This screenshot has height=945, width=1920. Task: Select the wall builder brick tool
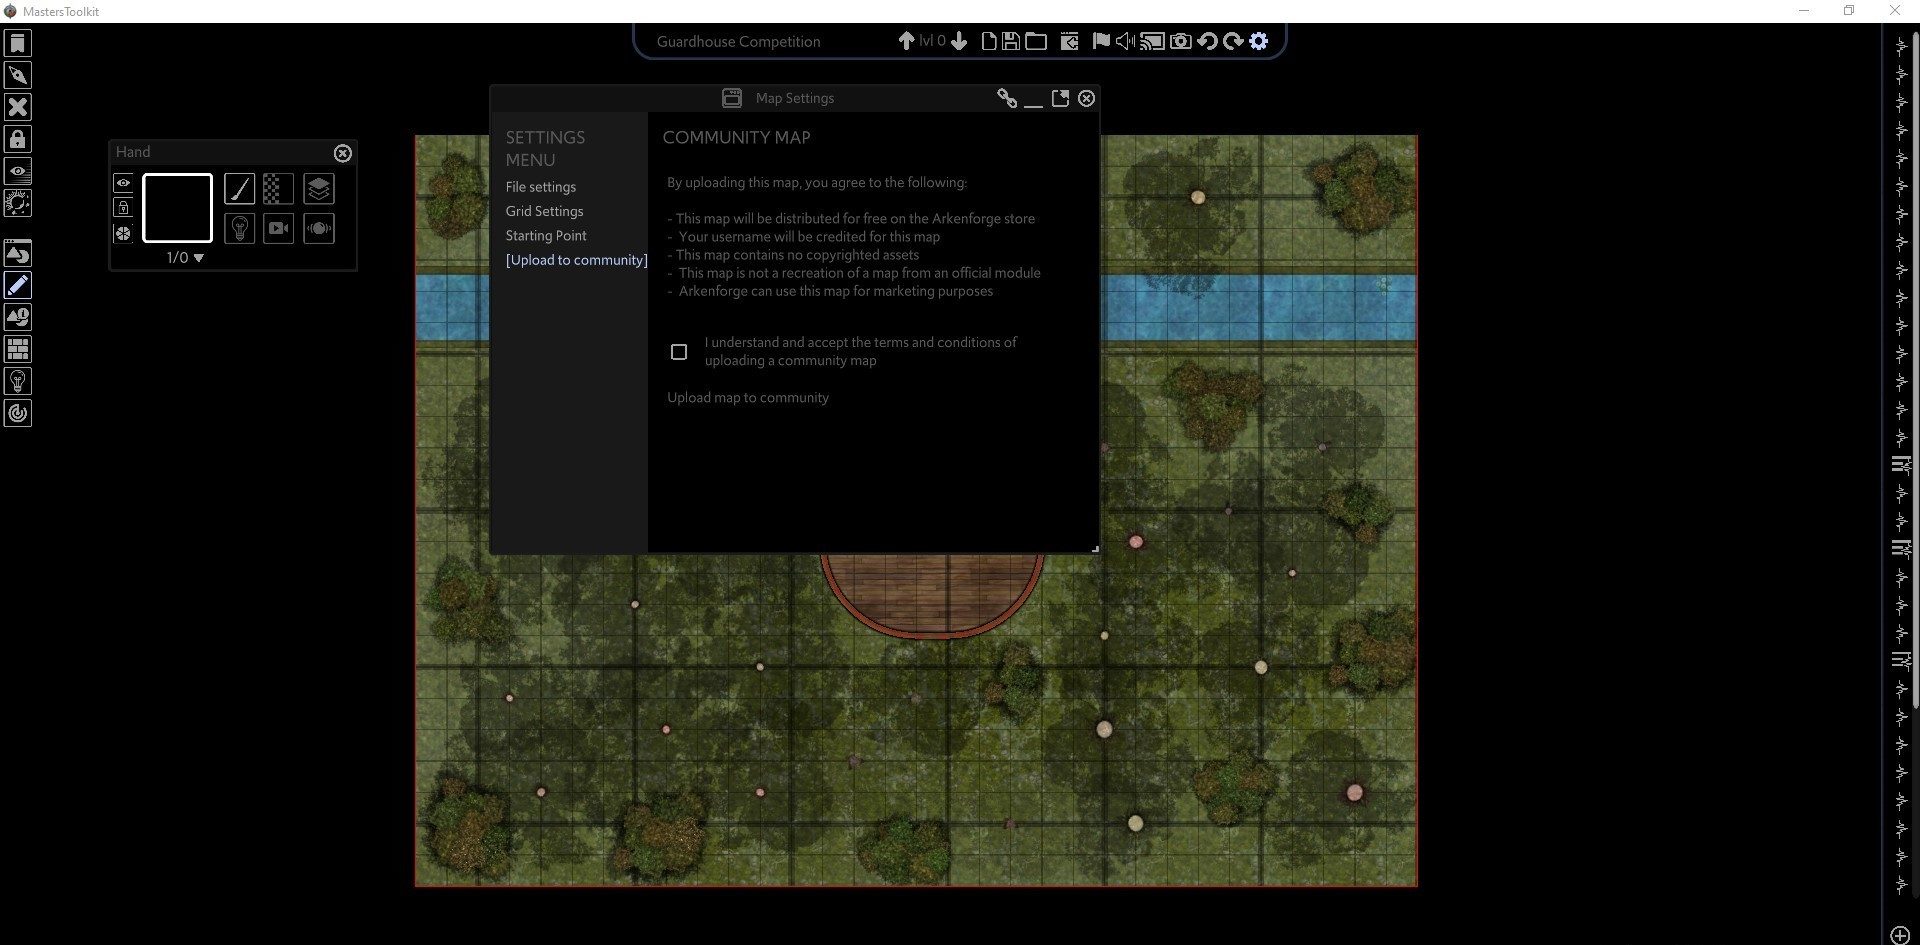tap(17, 349)
